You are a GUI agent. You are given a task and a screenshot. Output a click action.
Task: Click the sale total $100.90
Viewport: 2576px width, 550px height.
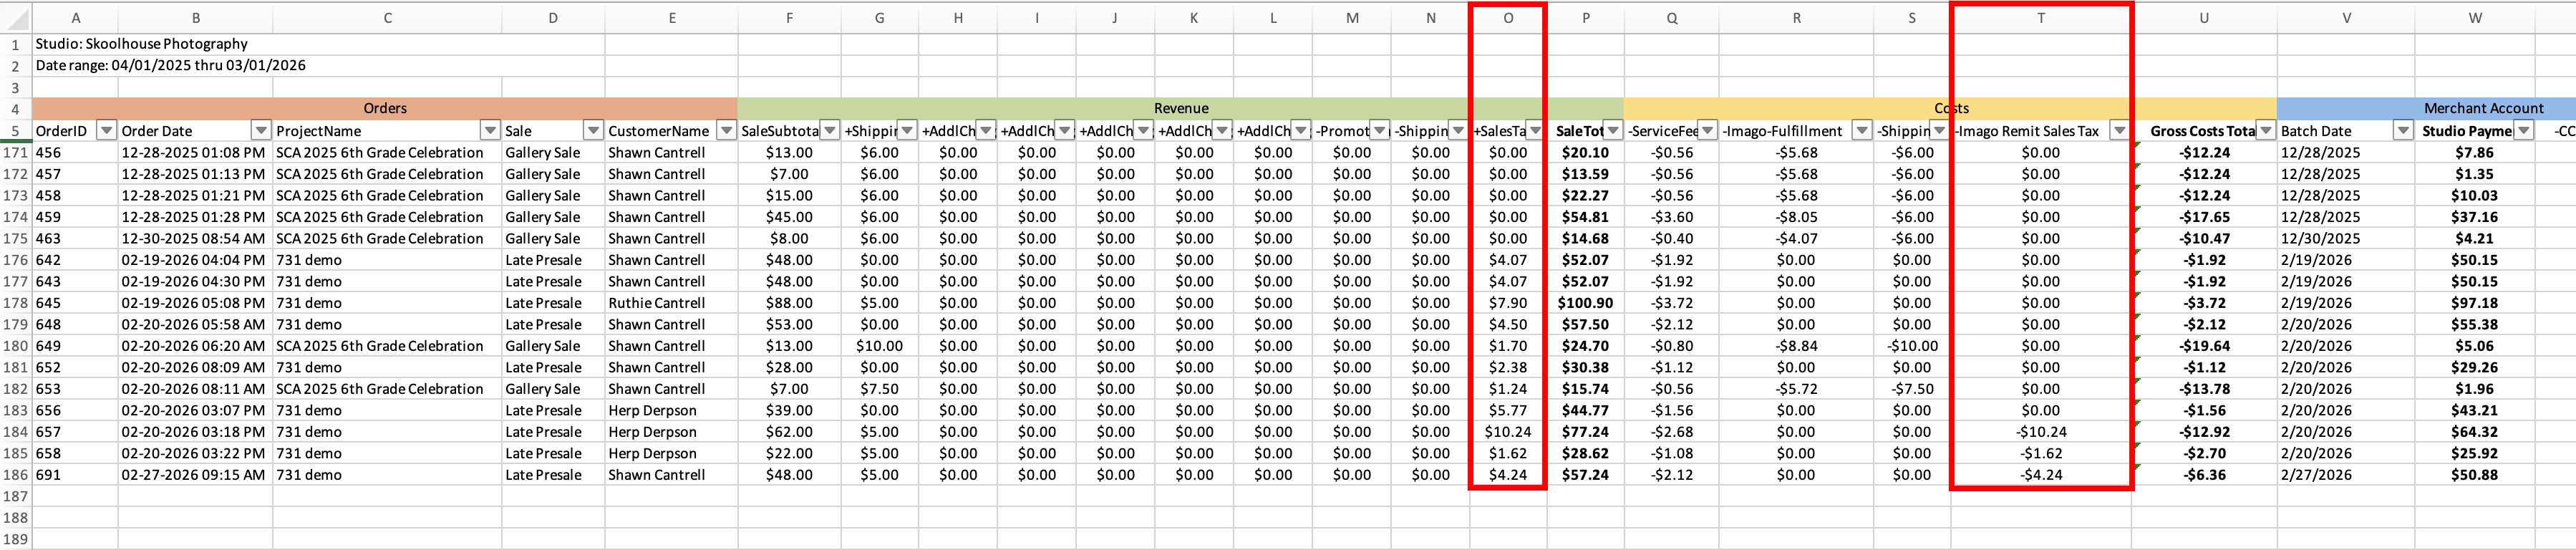[1585, 303]
